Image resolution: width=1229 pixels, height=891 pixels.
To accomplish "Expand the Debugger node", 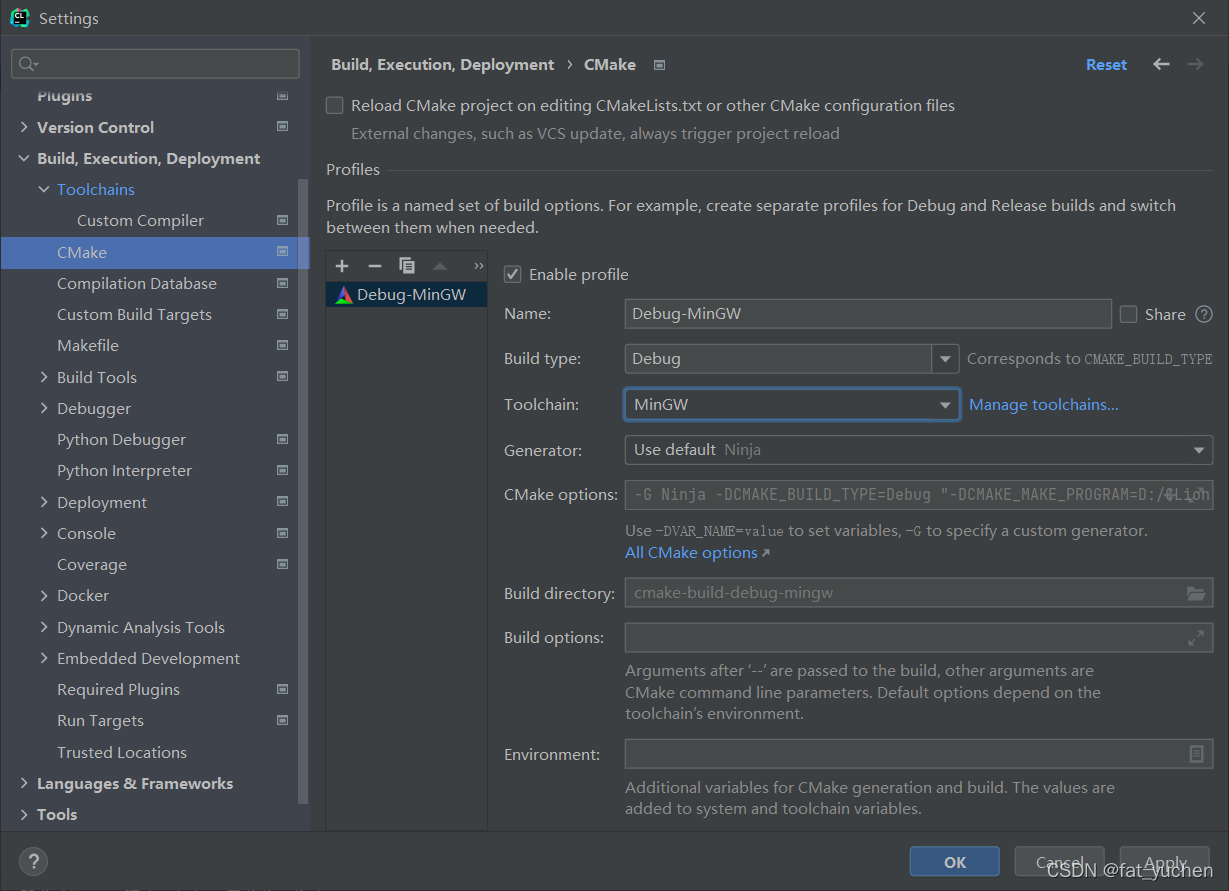I will 44,408.
